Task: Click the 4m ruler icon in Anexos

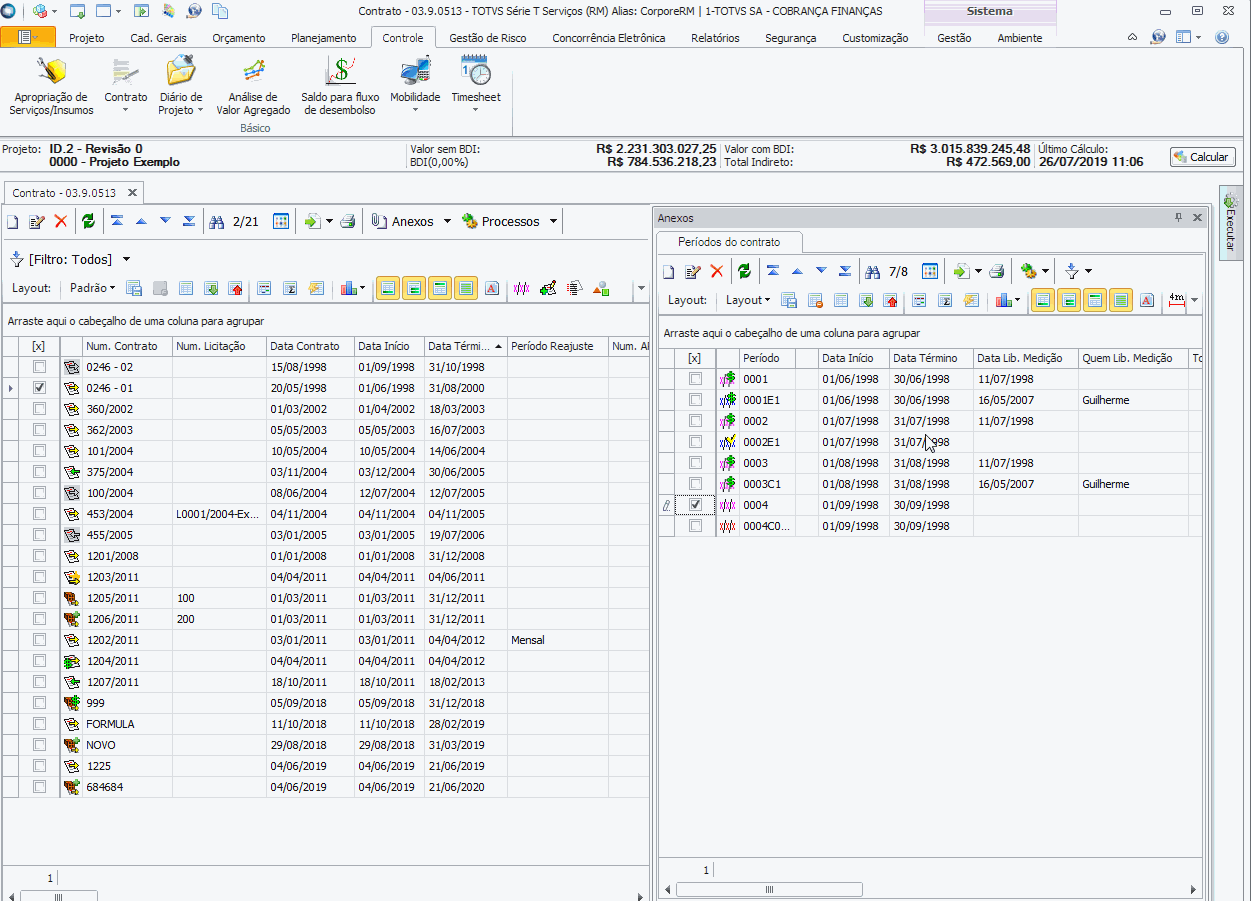Action: coord(1177,300)
